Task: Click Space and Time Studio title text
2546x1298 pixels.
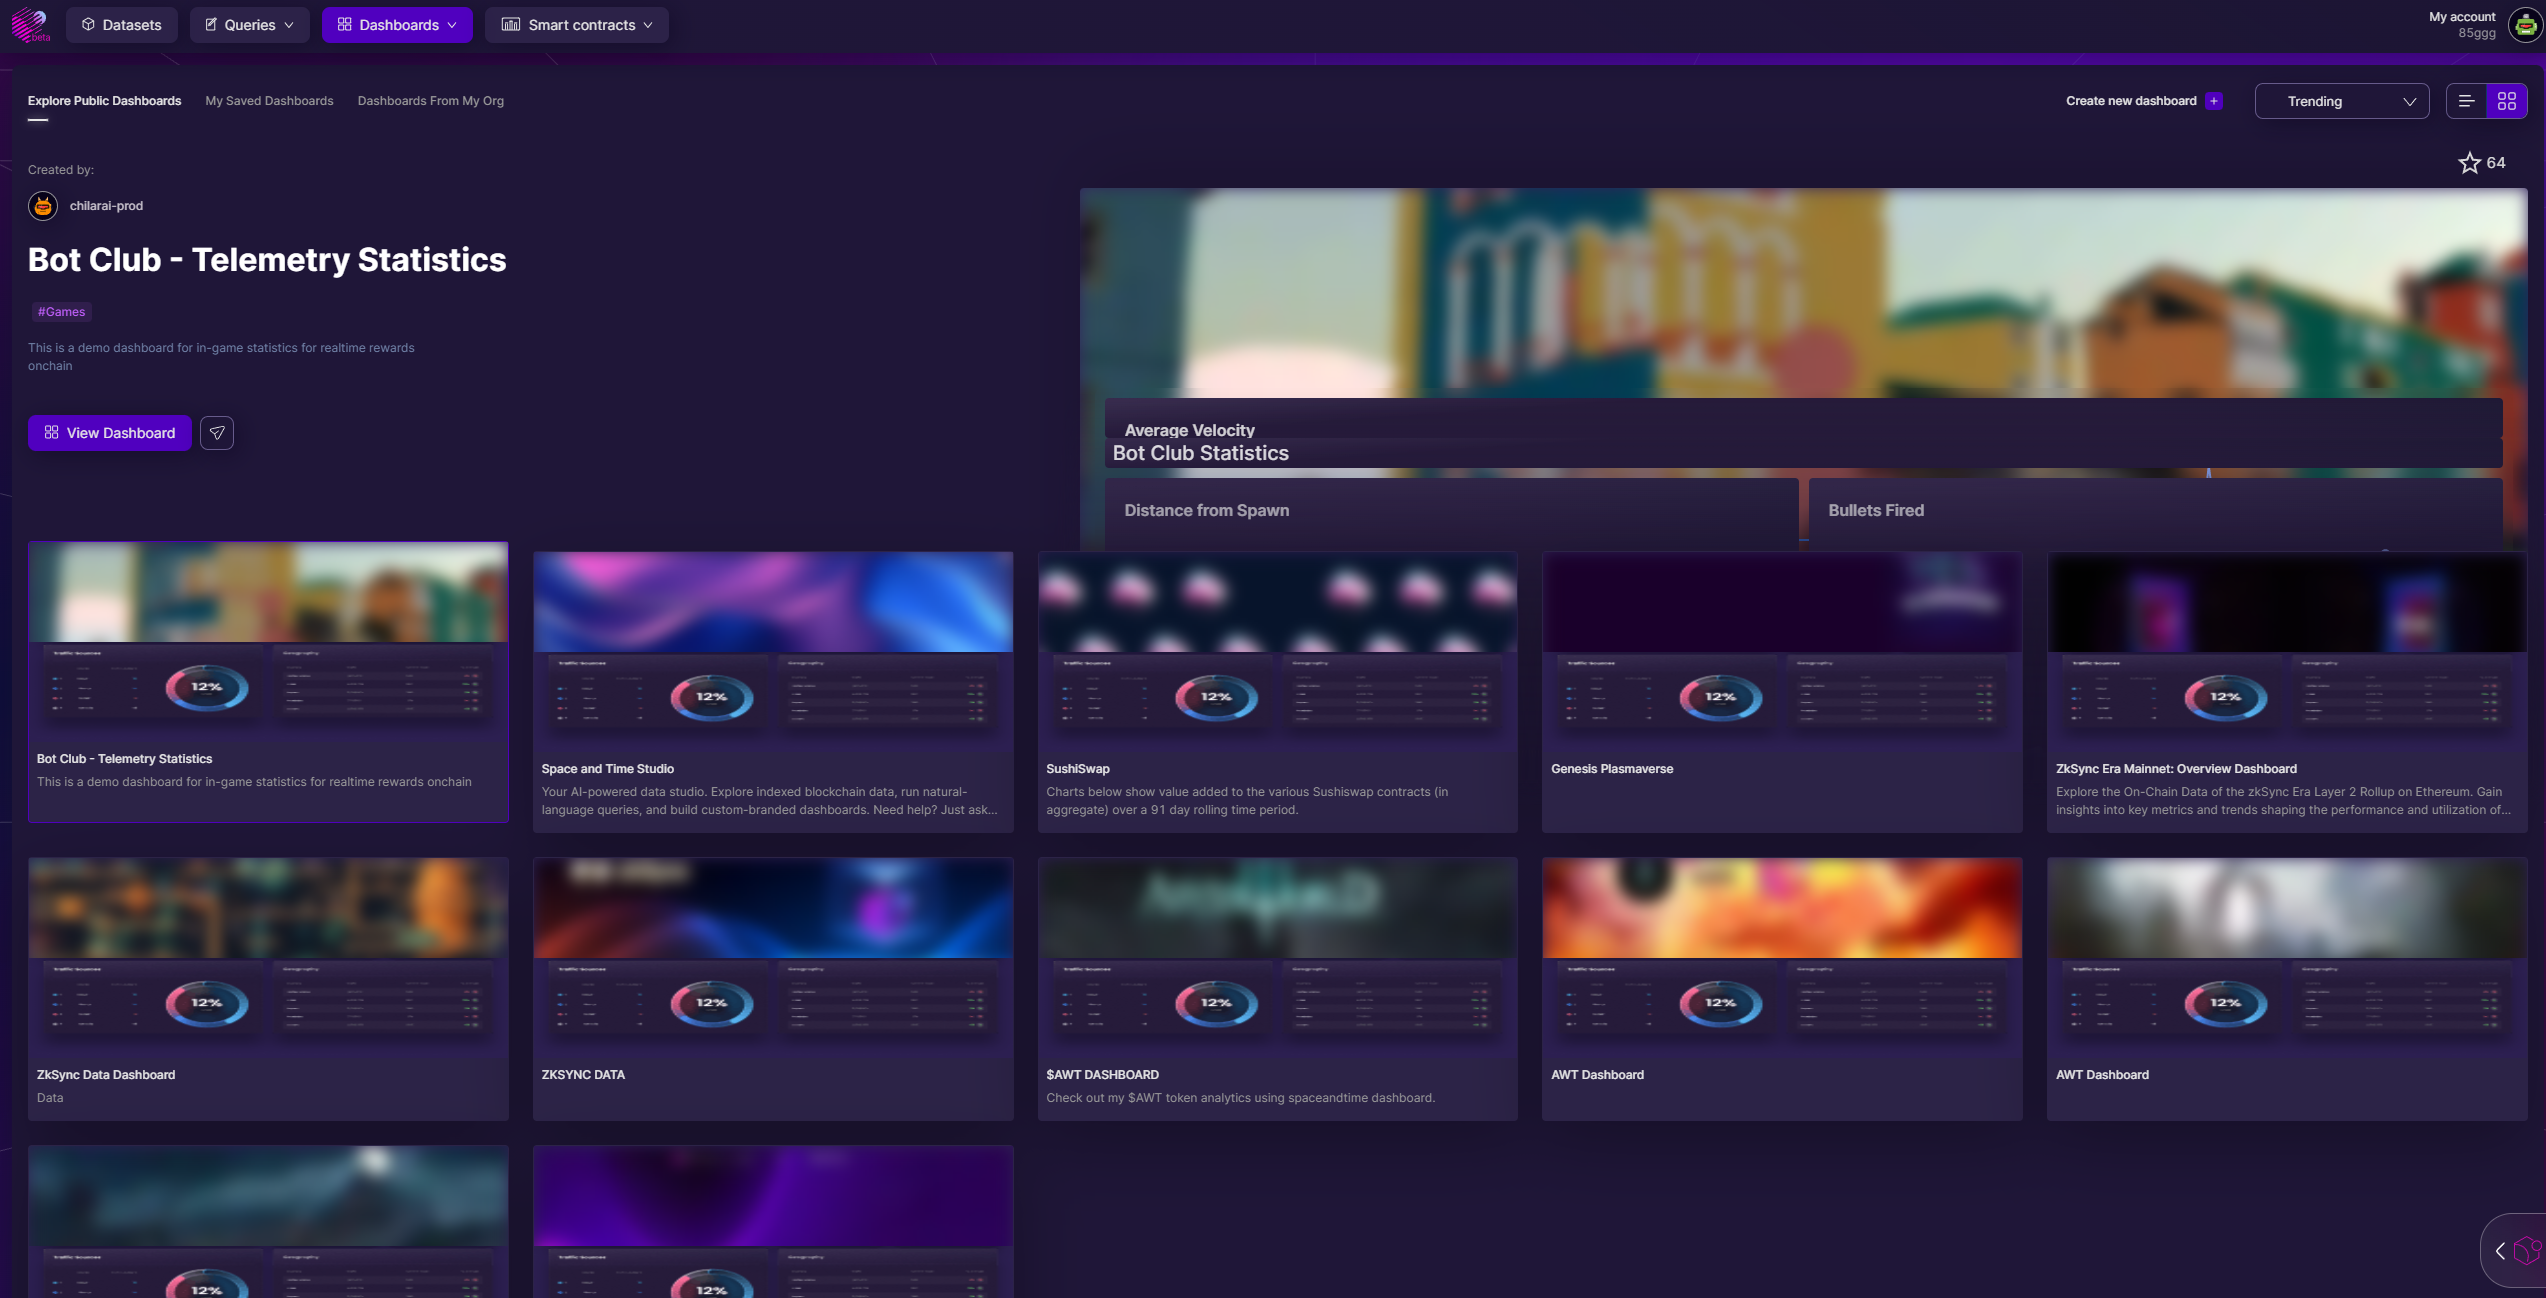Action: click(x=608, y=769)
